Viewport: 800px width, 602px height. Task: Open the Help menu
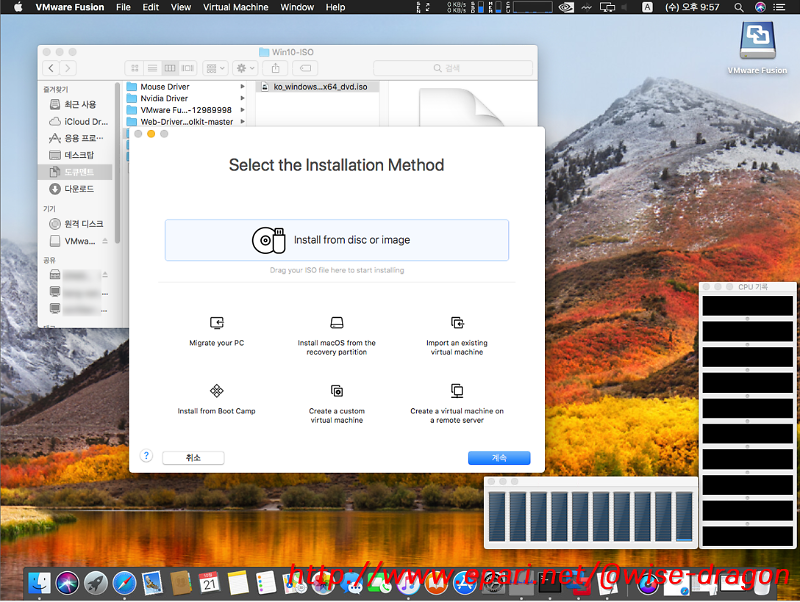[335, 7]
